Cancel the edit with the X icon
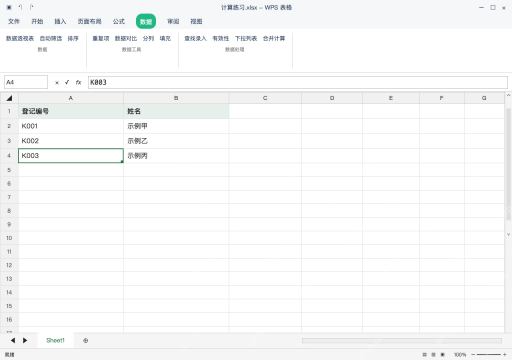 57,83
